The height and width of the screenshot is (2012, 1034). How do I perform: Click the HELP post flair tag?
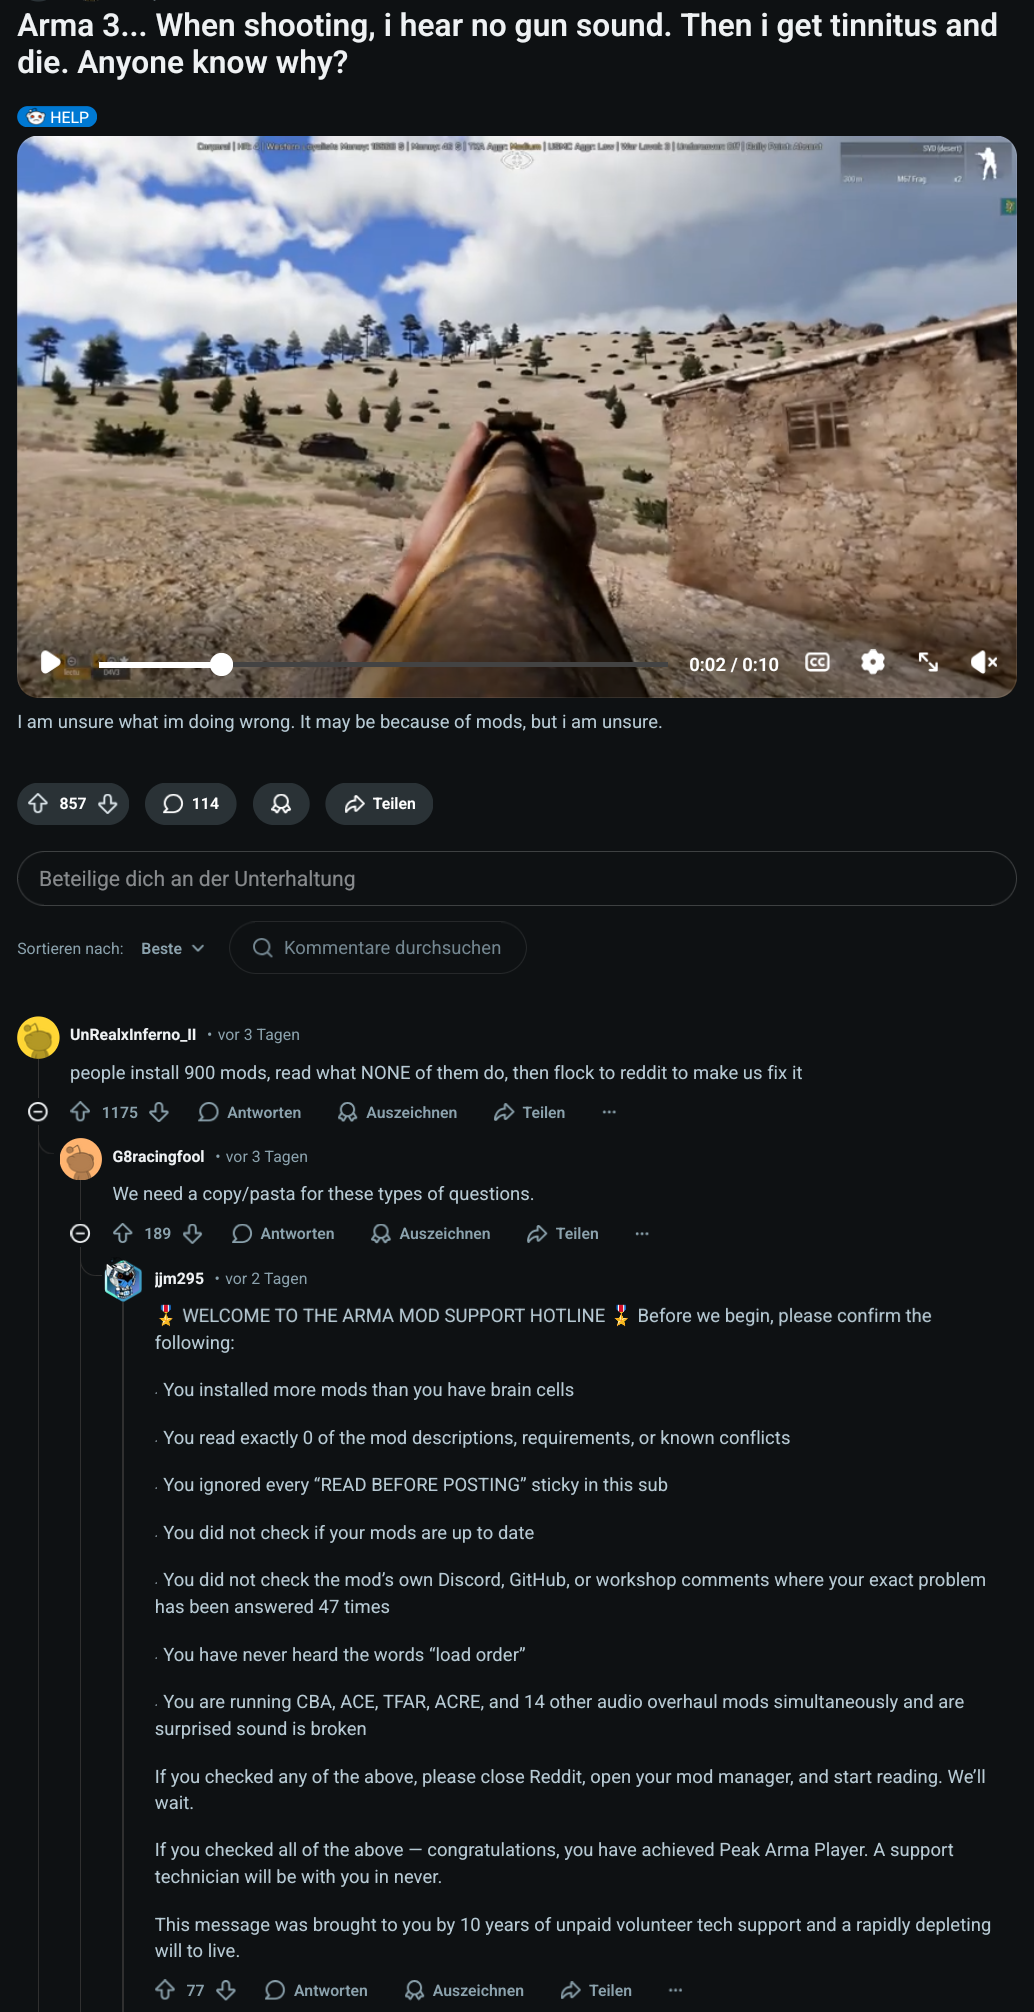pos(57,117)
